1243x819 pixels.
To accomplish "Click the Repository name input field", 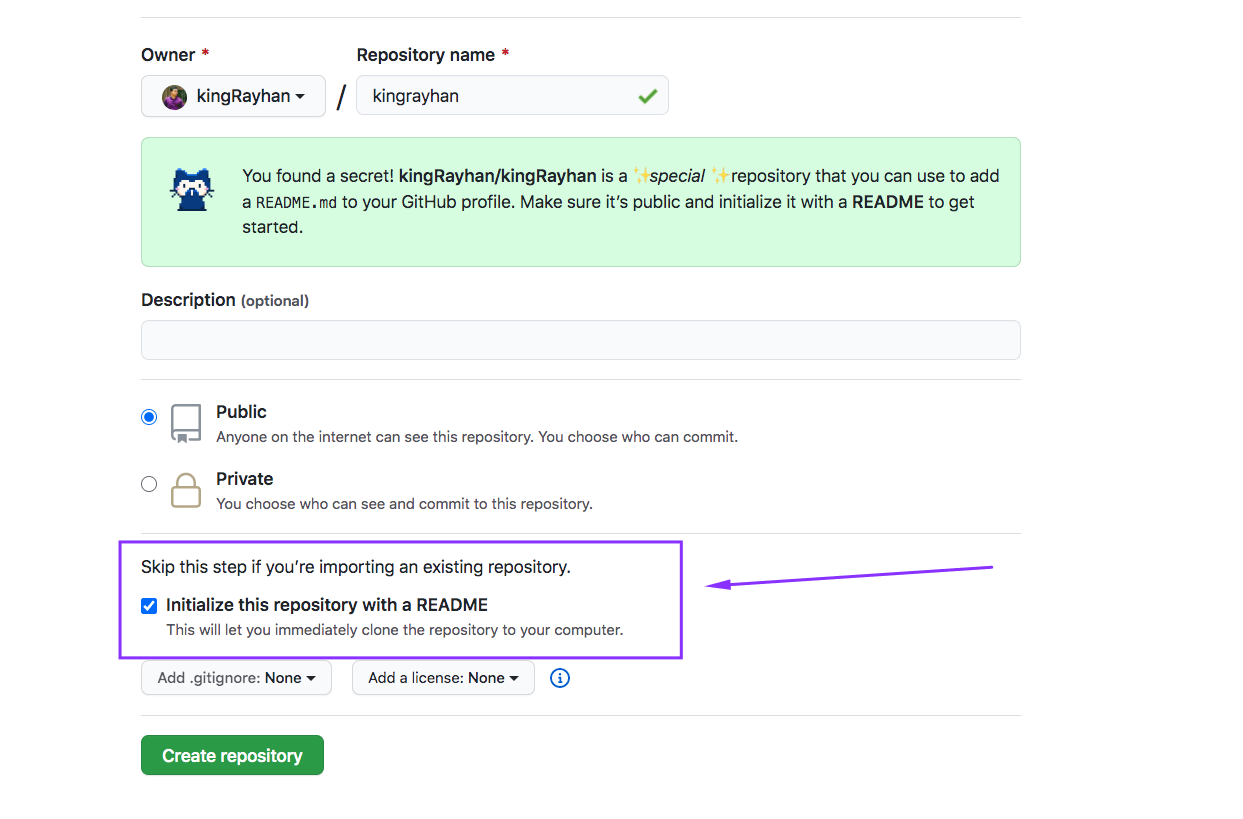I will click(x=512, y=96).
